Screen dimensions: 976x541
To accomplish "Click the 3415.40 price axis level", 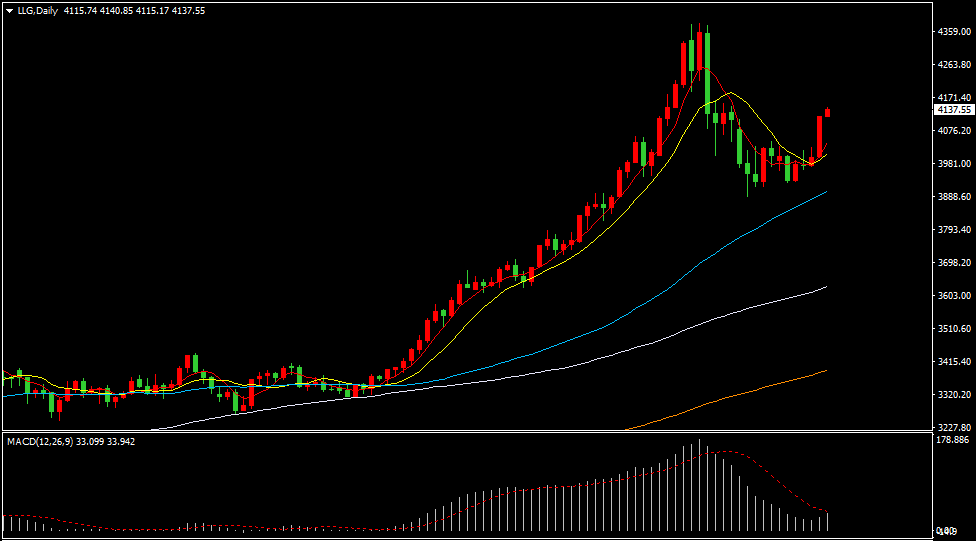I will [954, 361].
